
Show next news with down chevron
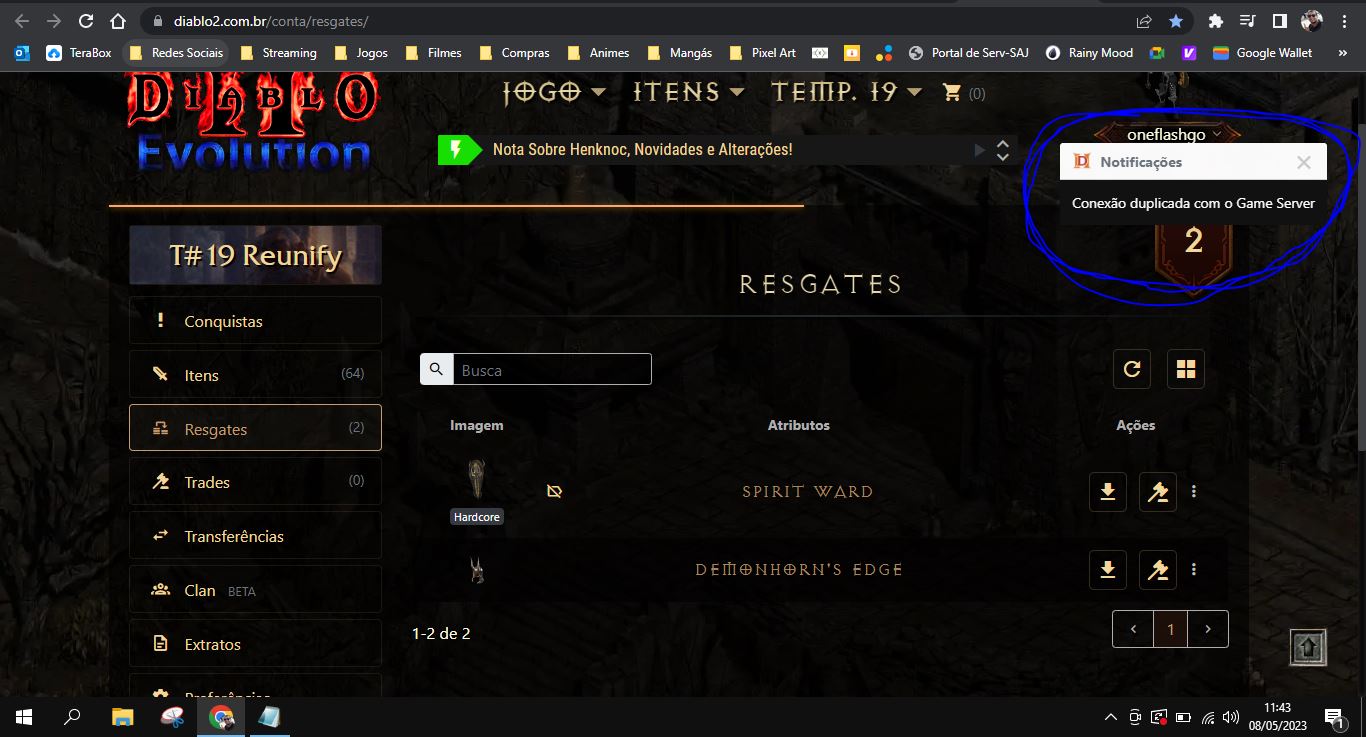(x=1003, y=157)
